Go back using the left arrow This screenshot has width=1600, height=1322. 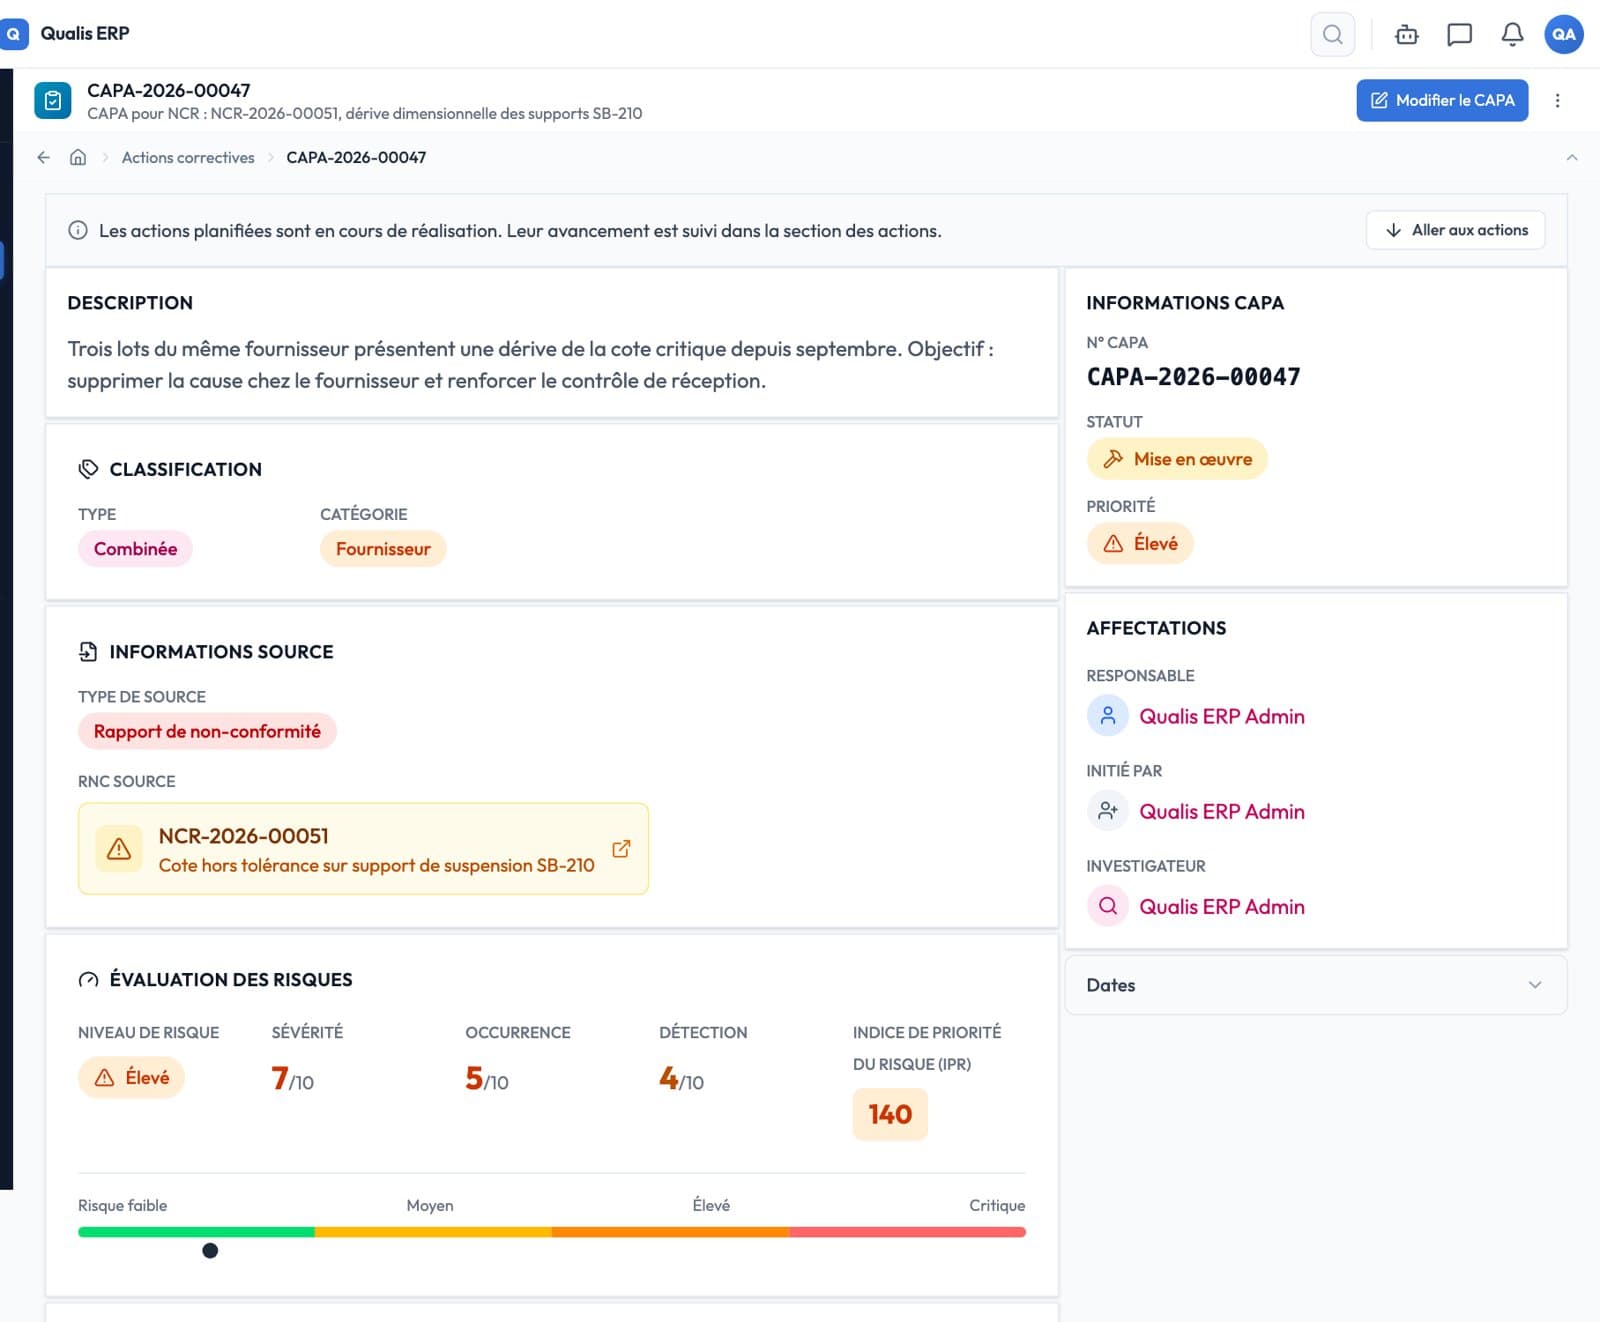[x=43, y=157]
